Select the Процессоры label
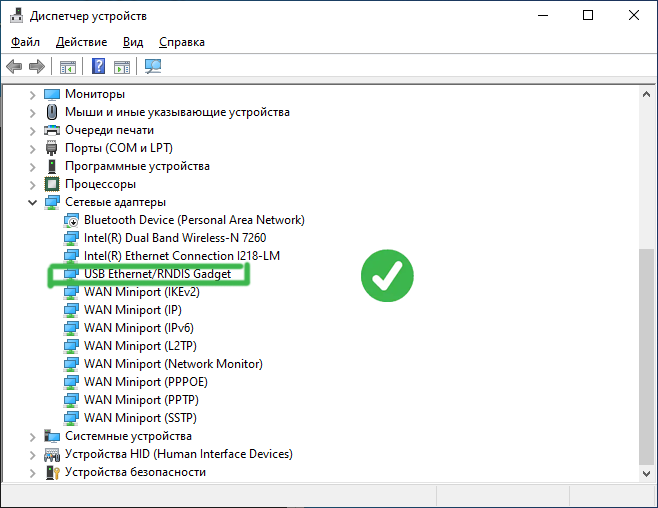658x508 pixels. (x=100, y=184)
